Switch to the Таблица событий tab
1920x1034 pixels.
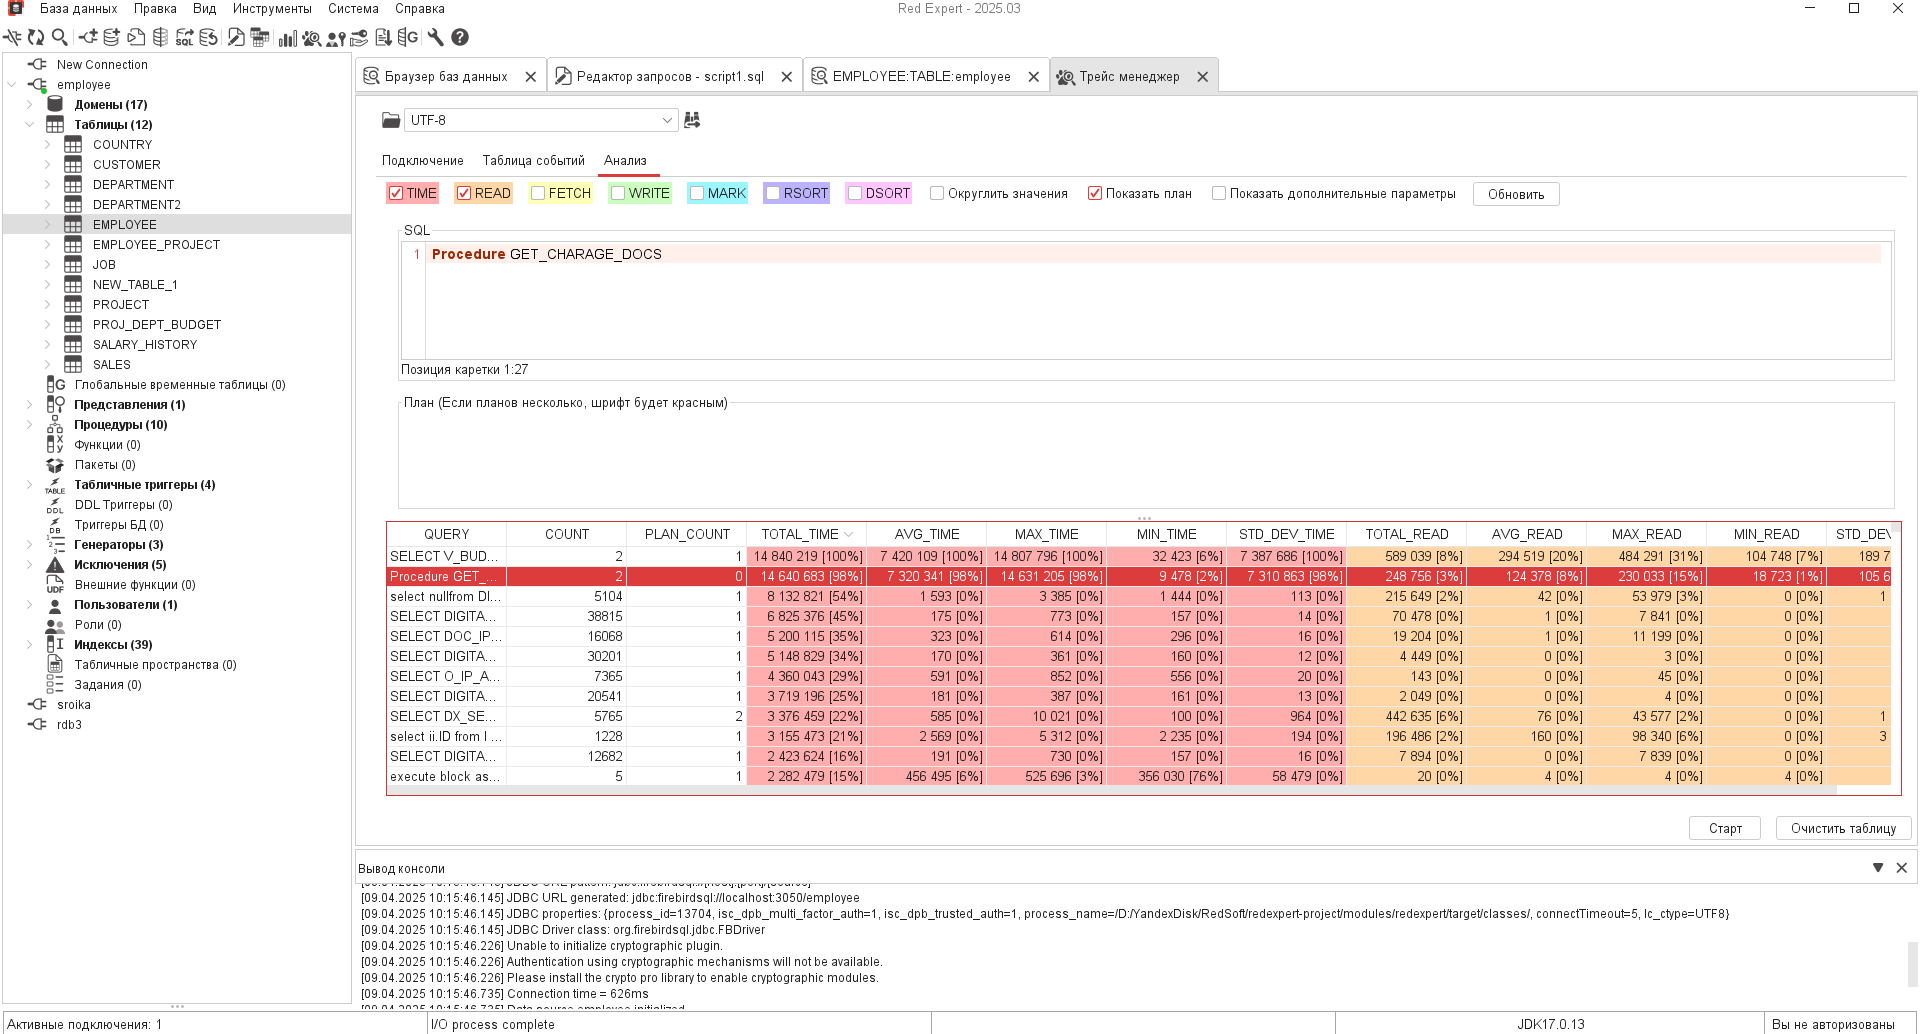click(x=533, y=160)
